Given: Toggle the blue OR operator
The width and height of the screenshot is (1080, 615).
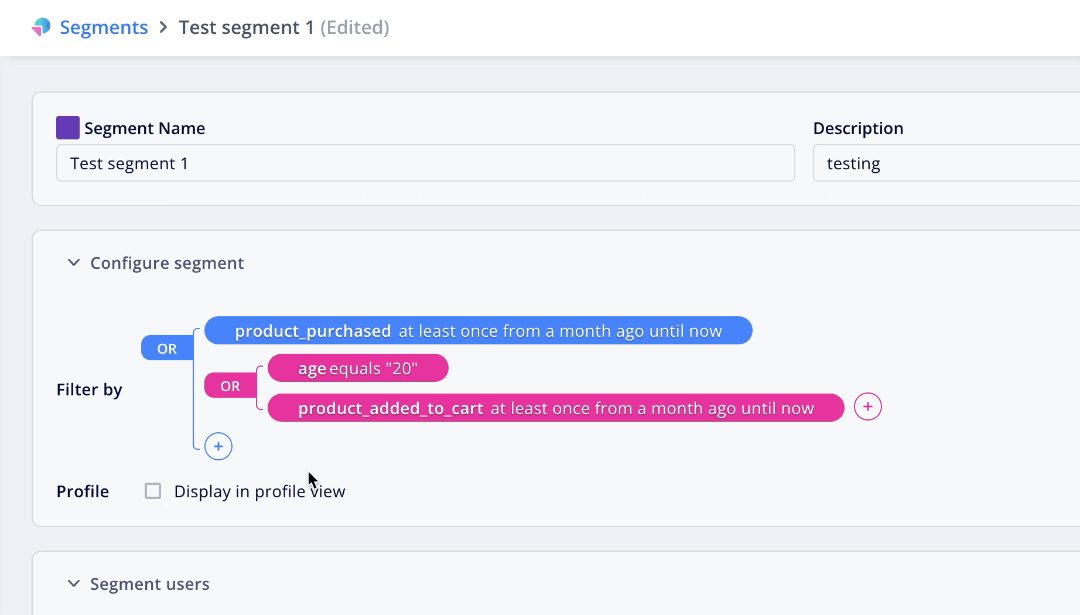Looking at the screenshot, I should [x=167, y=348].
